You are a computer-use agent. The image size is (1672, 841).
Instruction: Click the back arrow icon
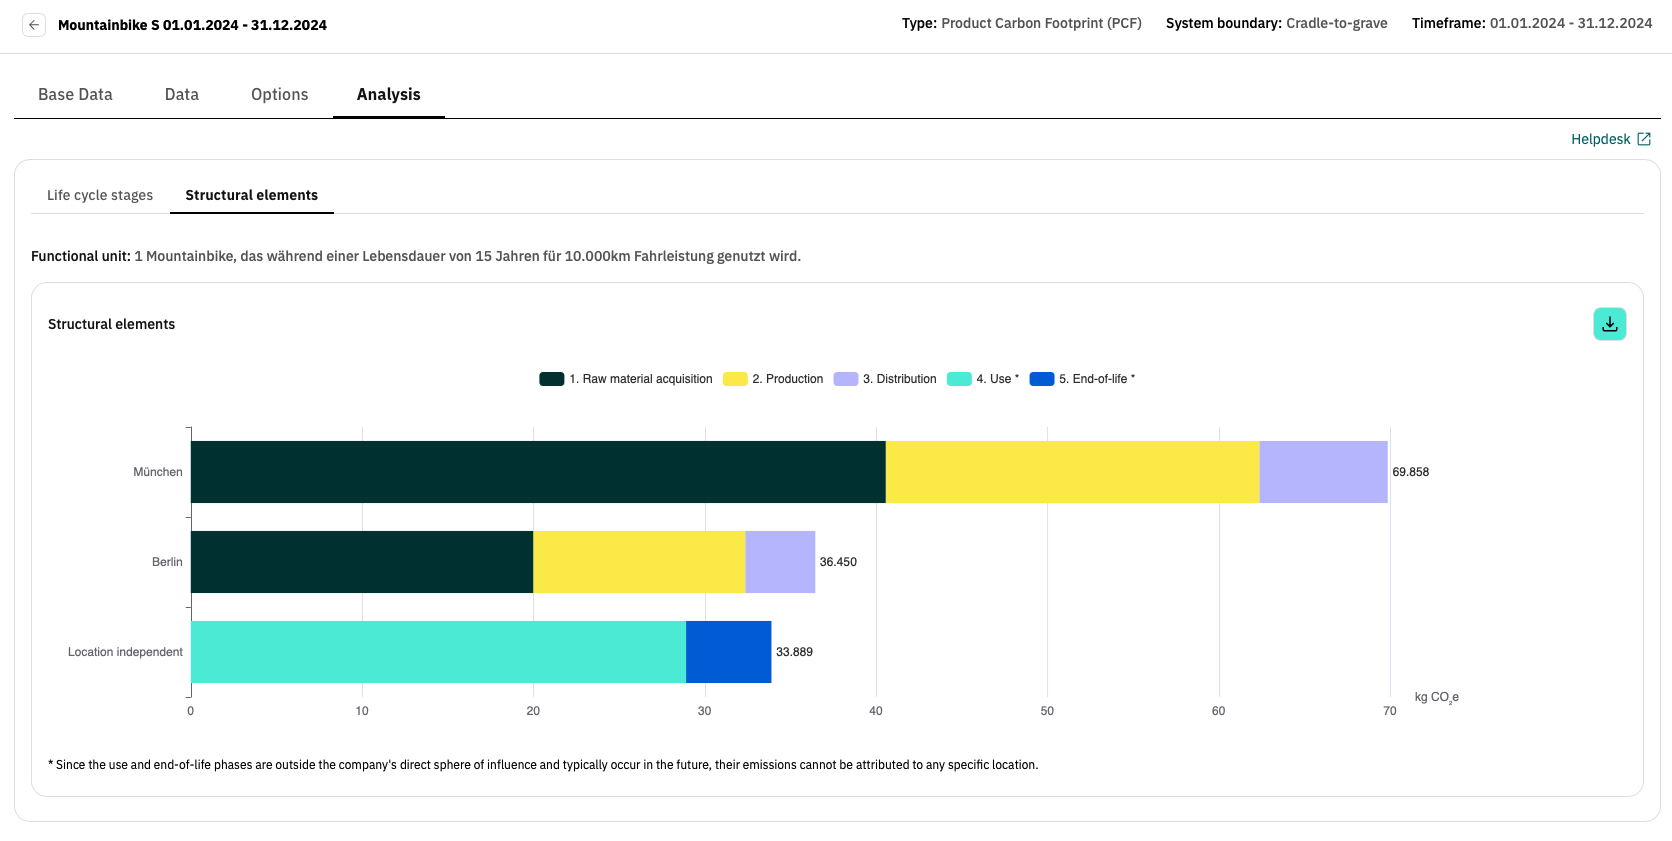[x=34, y=25]
